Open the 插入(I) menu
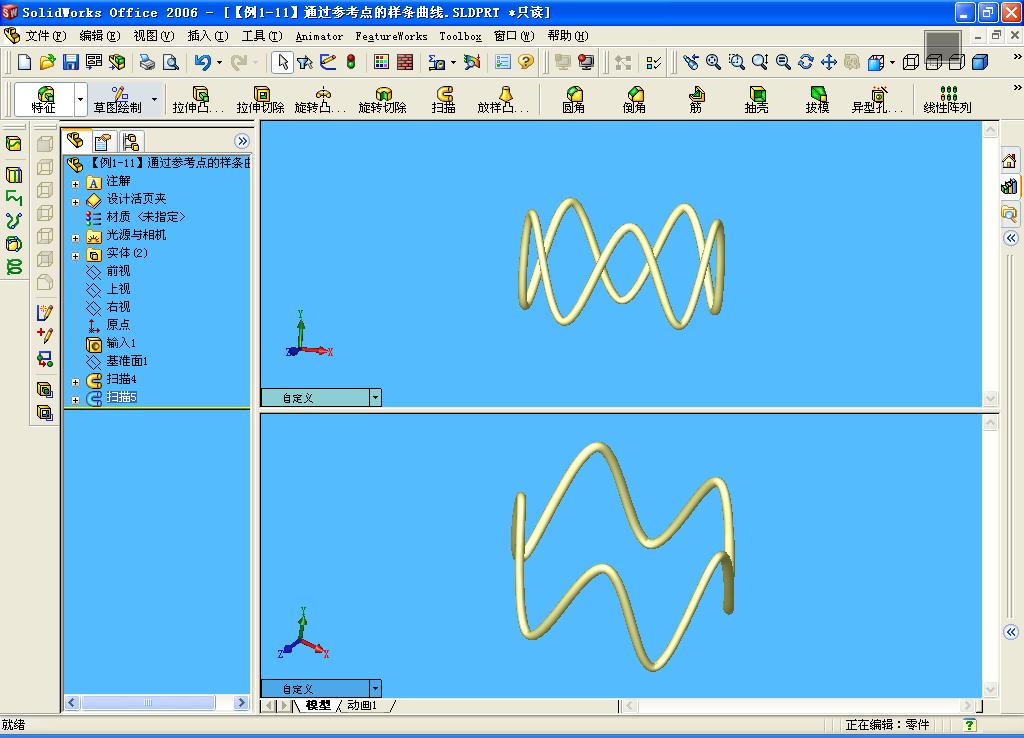Screen dimensions: 1024x738 tap(208, 36)
